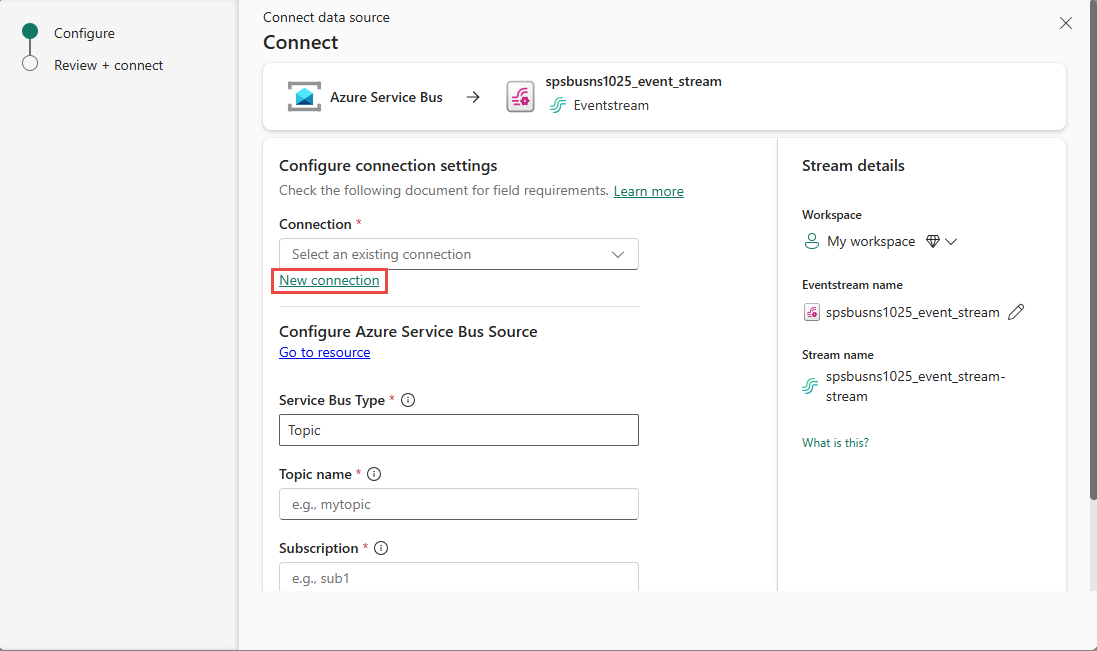Click the Eventstream destination icon in header
1097x651 pixels.
click(520, 97)
